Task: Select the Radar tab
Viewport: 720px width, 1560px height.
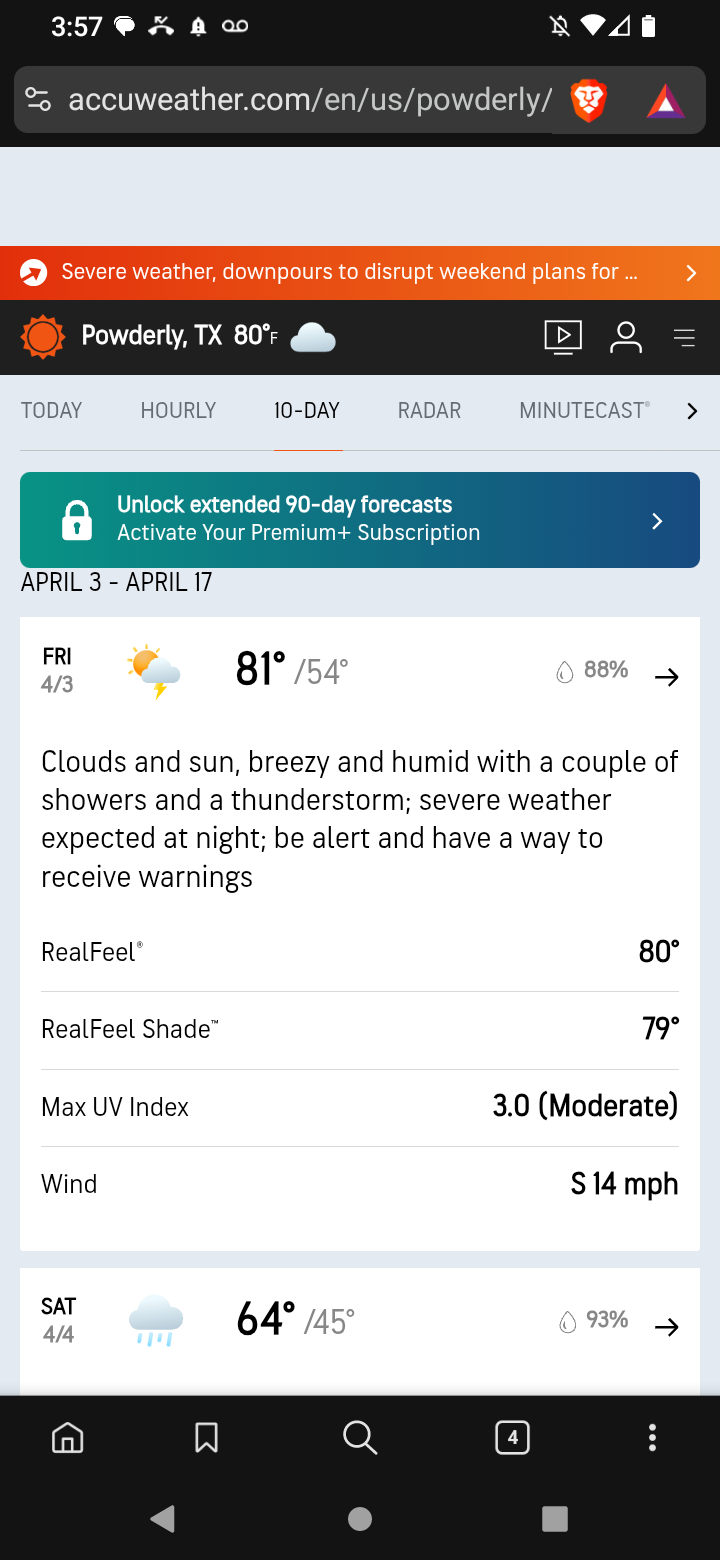Action: pos(429,411)
